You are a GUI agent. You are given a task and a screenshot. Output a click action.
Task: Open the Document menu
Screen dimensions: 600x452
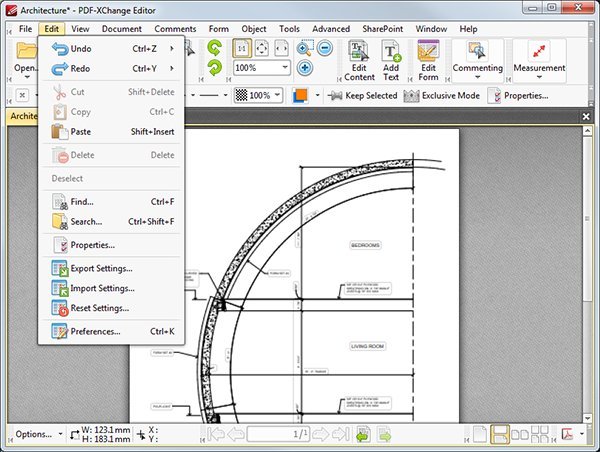(x=122, y=29)
